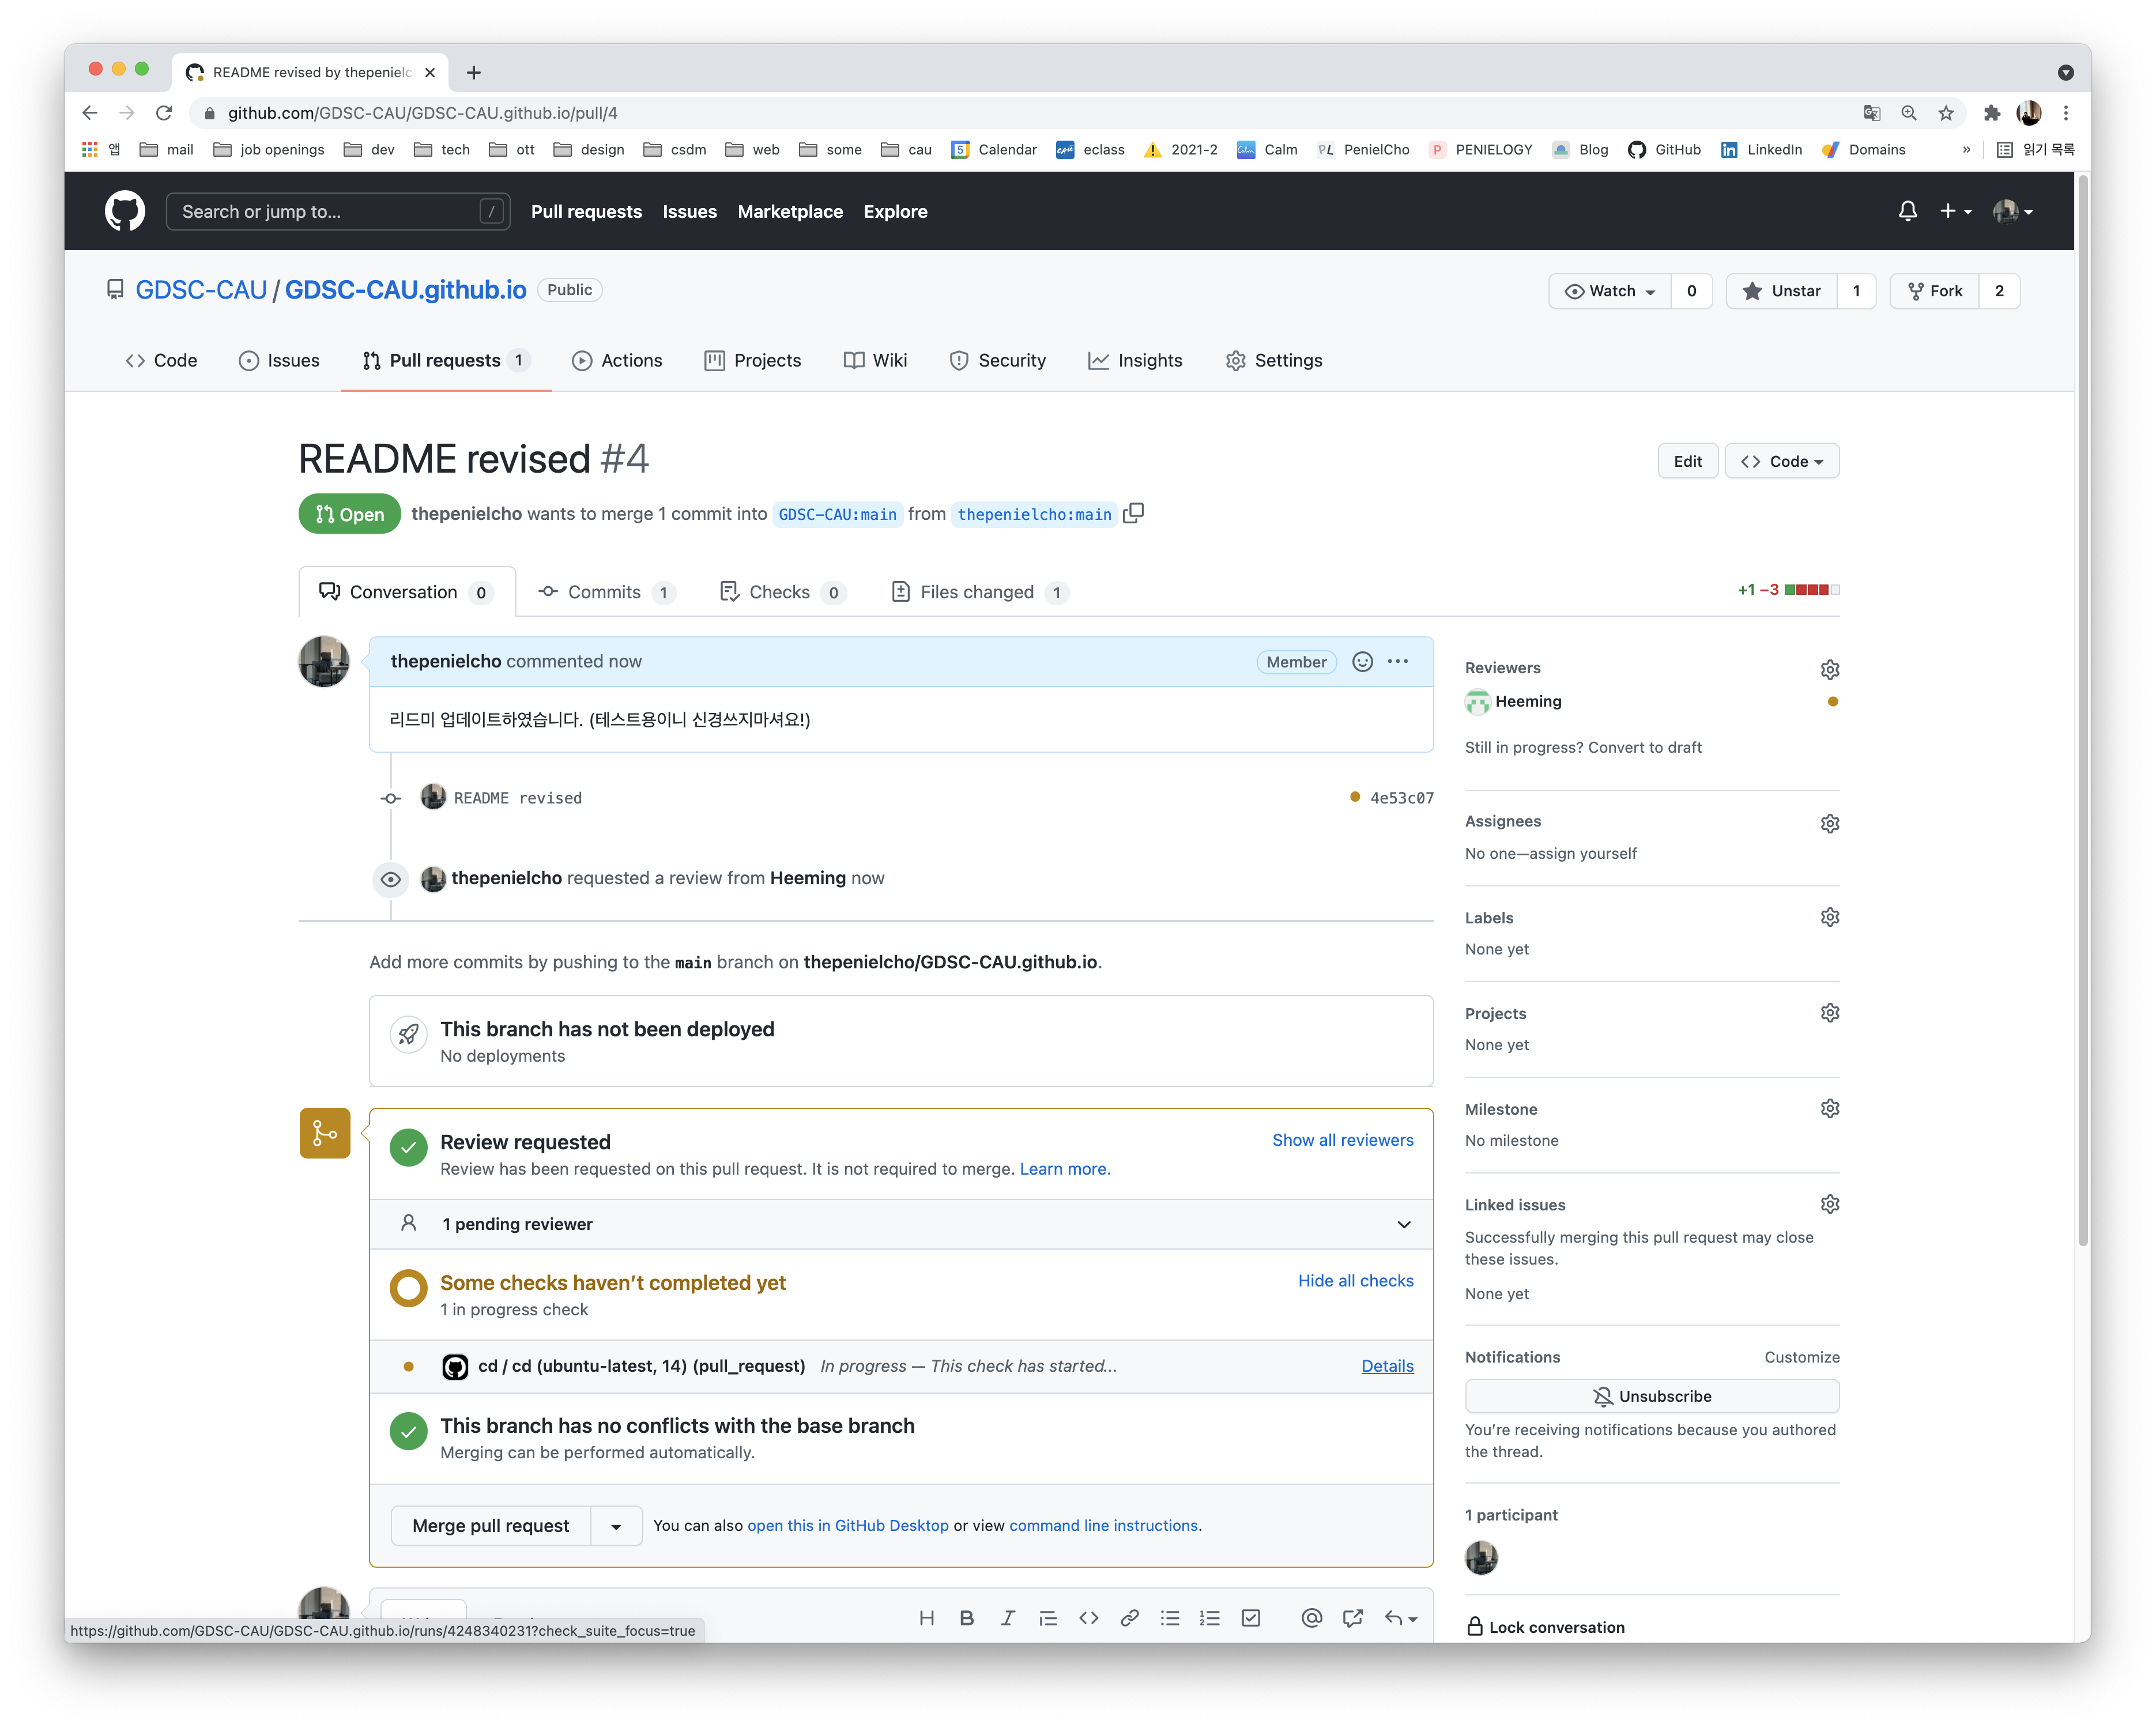The height and width of the screenshot is (1728, 2156).
Task: Click the Labels gear icon
Action: [x=1829, y=917]
